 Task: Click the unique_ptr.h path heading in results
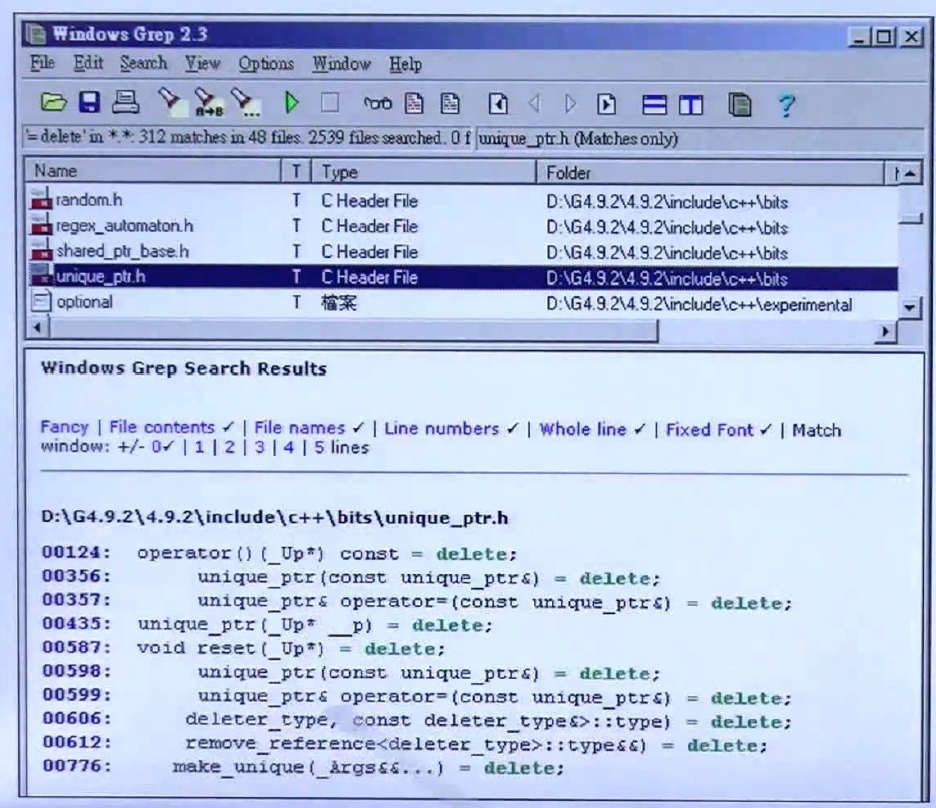click(x=275, y=517)
